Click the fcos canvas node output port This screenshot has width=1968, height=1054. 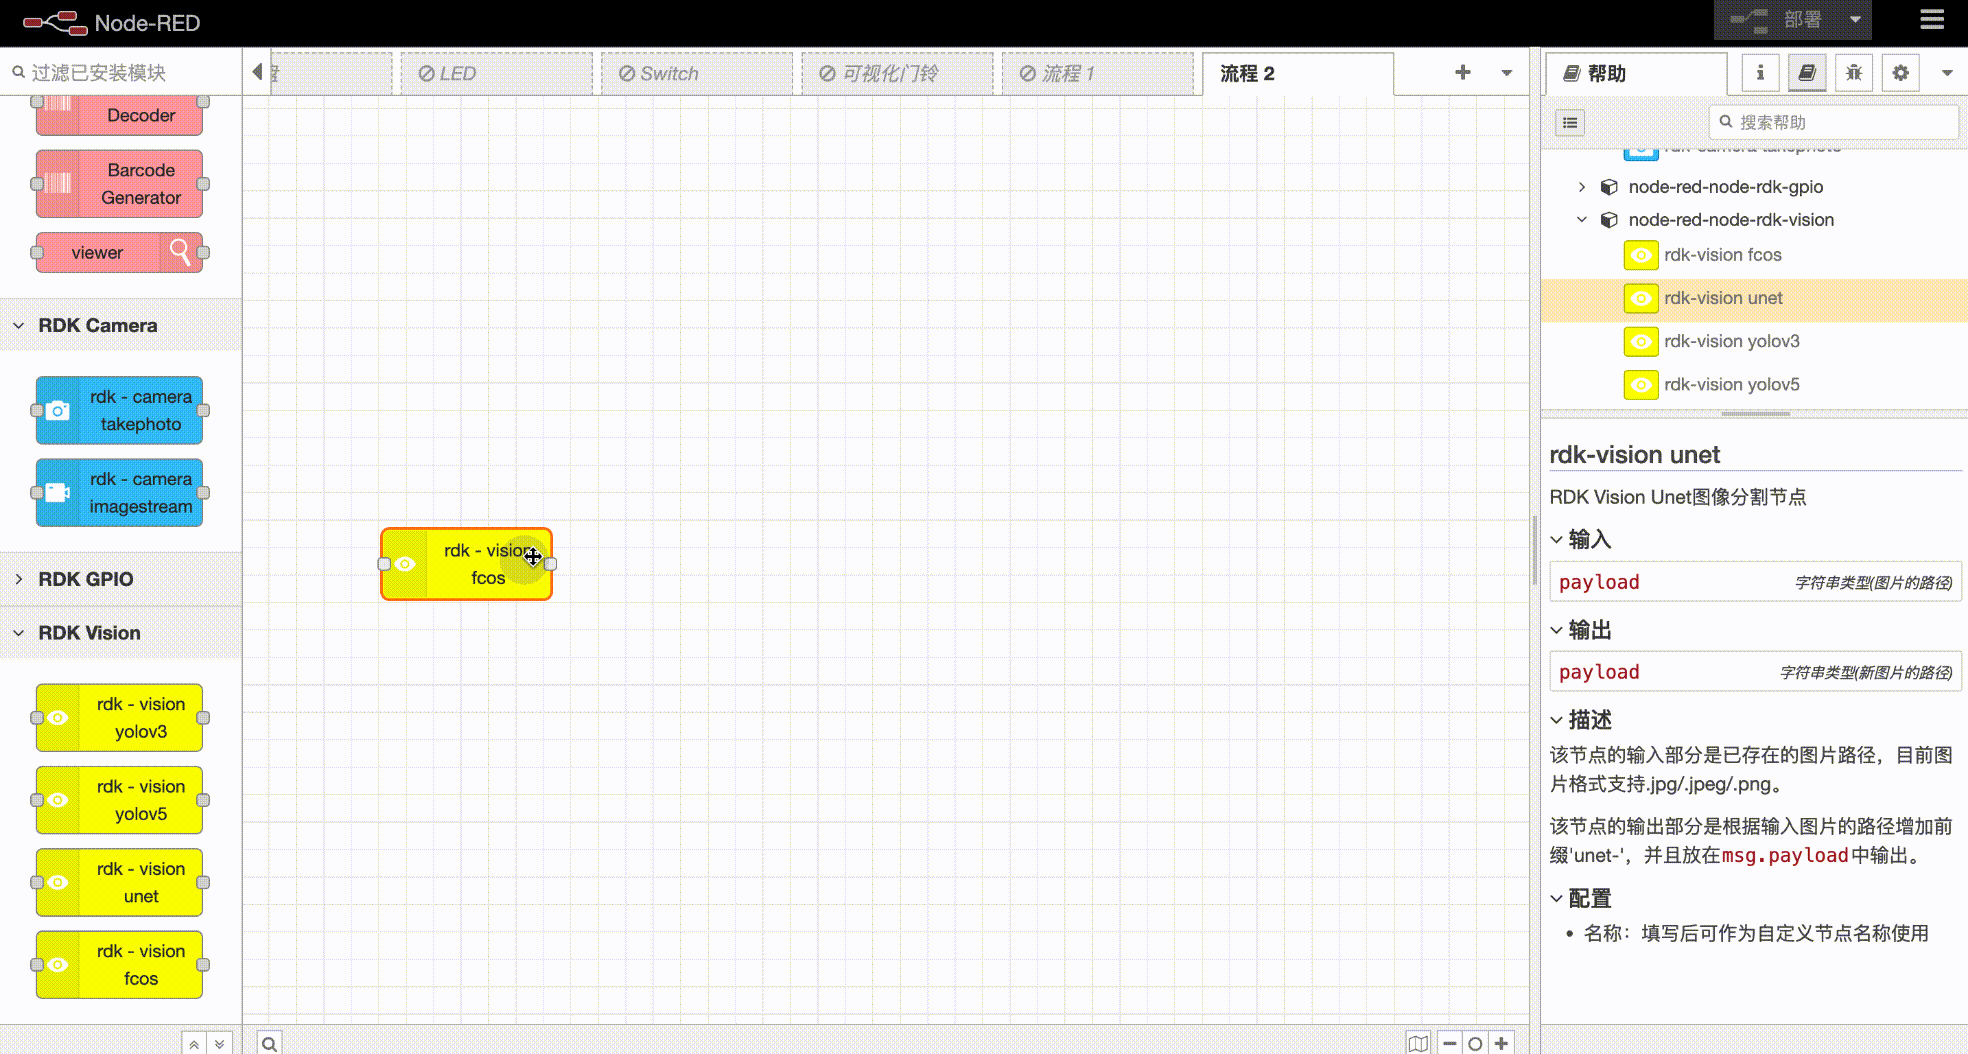[x=550, y=564]
